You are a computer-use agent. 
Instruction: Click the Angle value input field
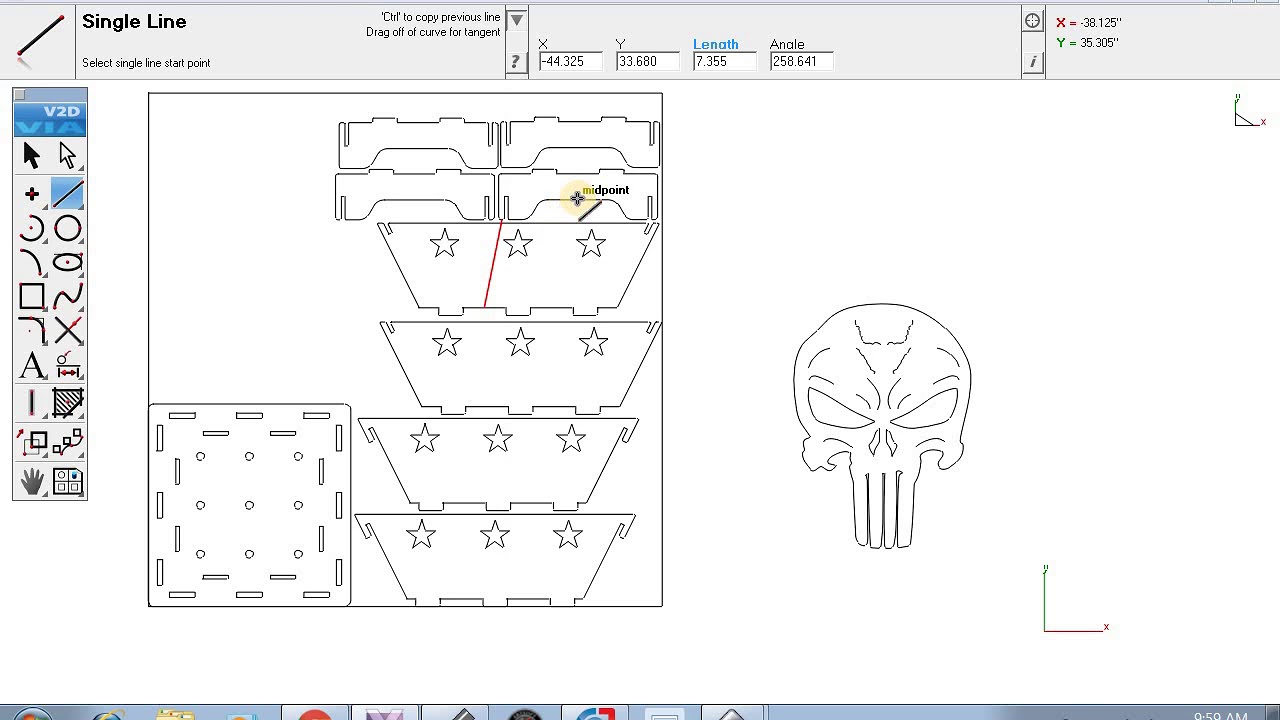coord(801,62)
